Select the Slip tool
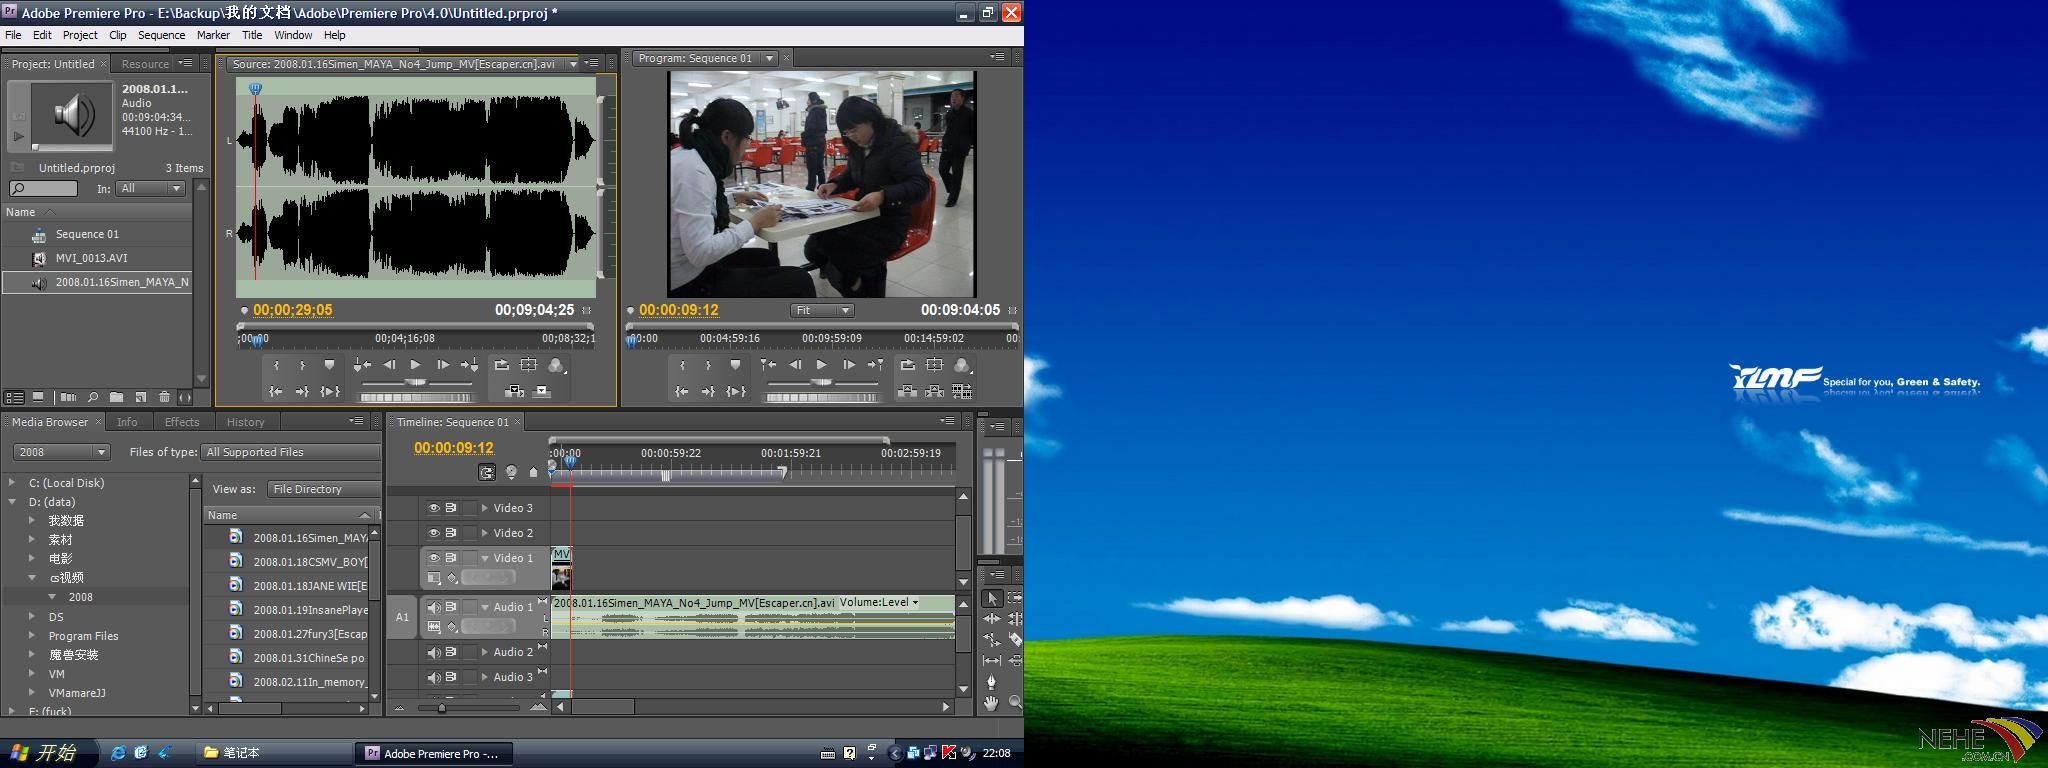 click(x=991, y=661)
